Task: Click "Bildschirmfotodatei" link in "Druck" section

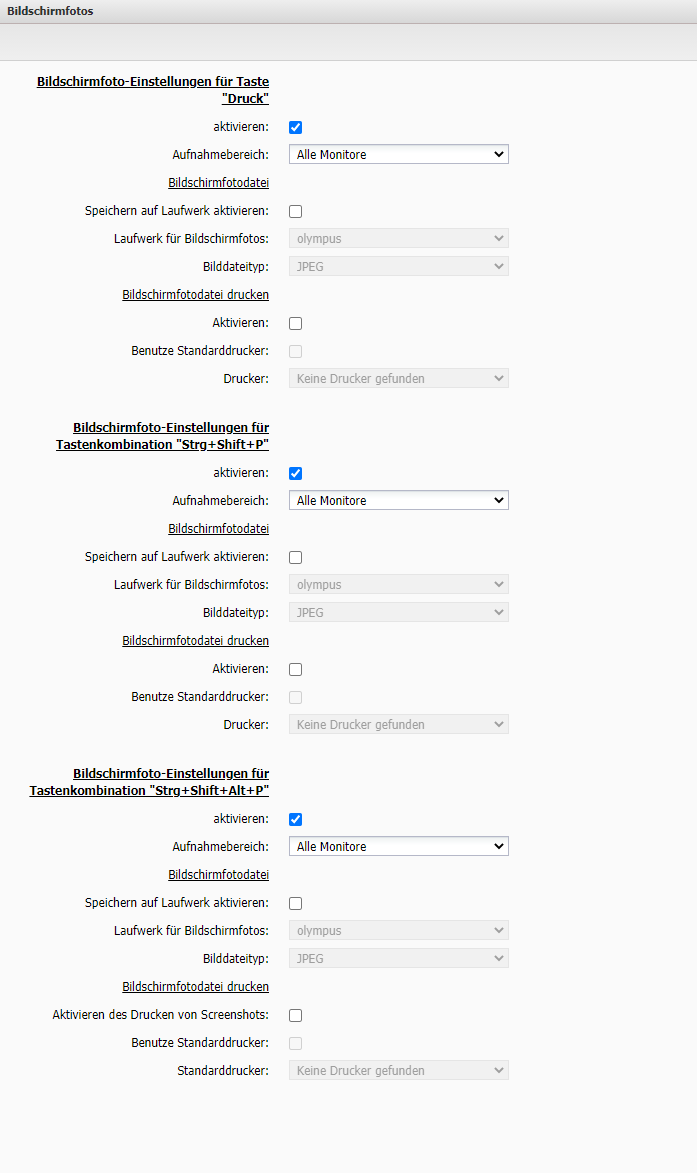Action: pyautogui.click(x=218, y=183)
